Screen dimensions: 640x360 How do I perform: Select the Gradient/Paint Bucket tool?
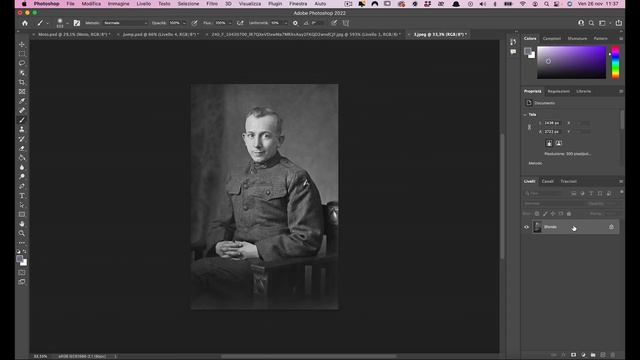click(22, 158)
